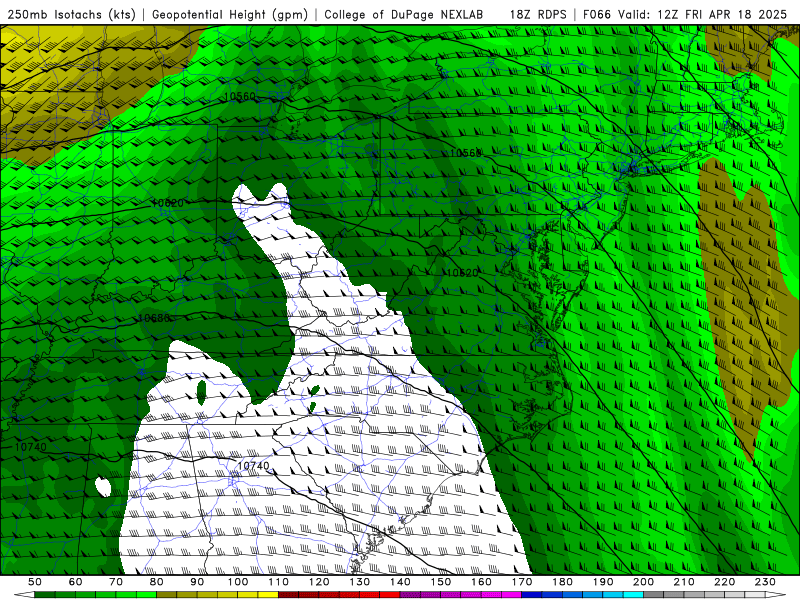Click the color scale value 220

click(725, 582)
